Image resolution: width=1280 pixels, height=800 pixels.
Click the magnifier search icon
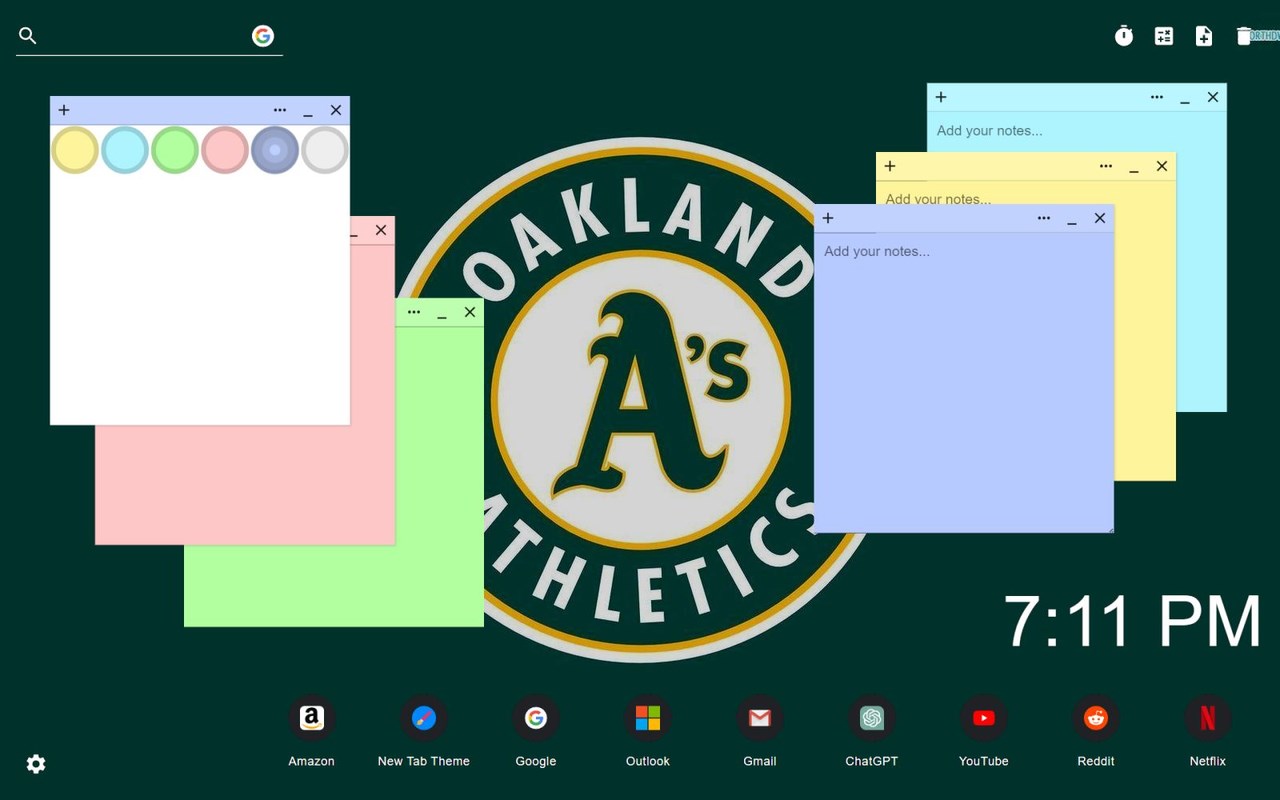pyautogui.click(x=28, y=36)
